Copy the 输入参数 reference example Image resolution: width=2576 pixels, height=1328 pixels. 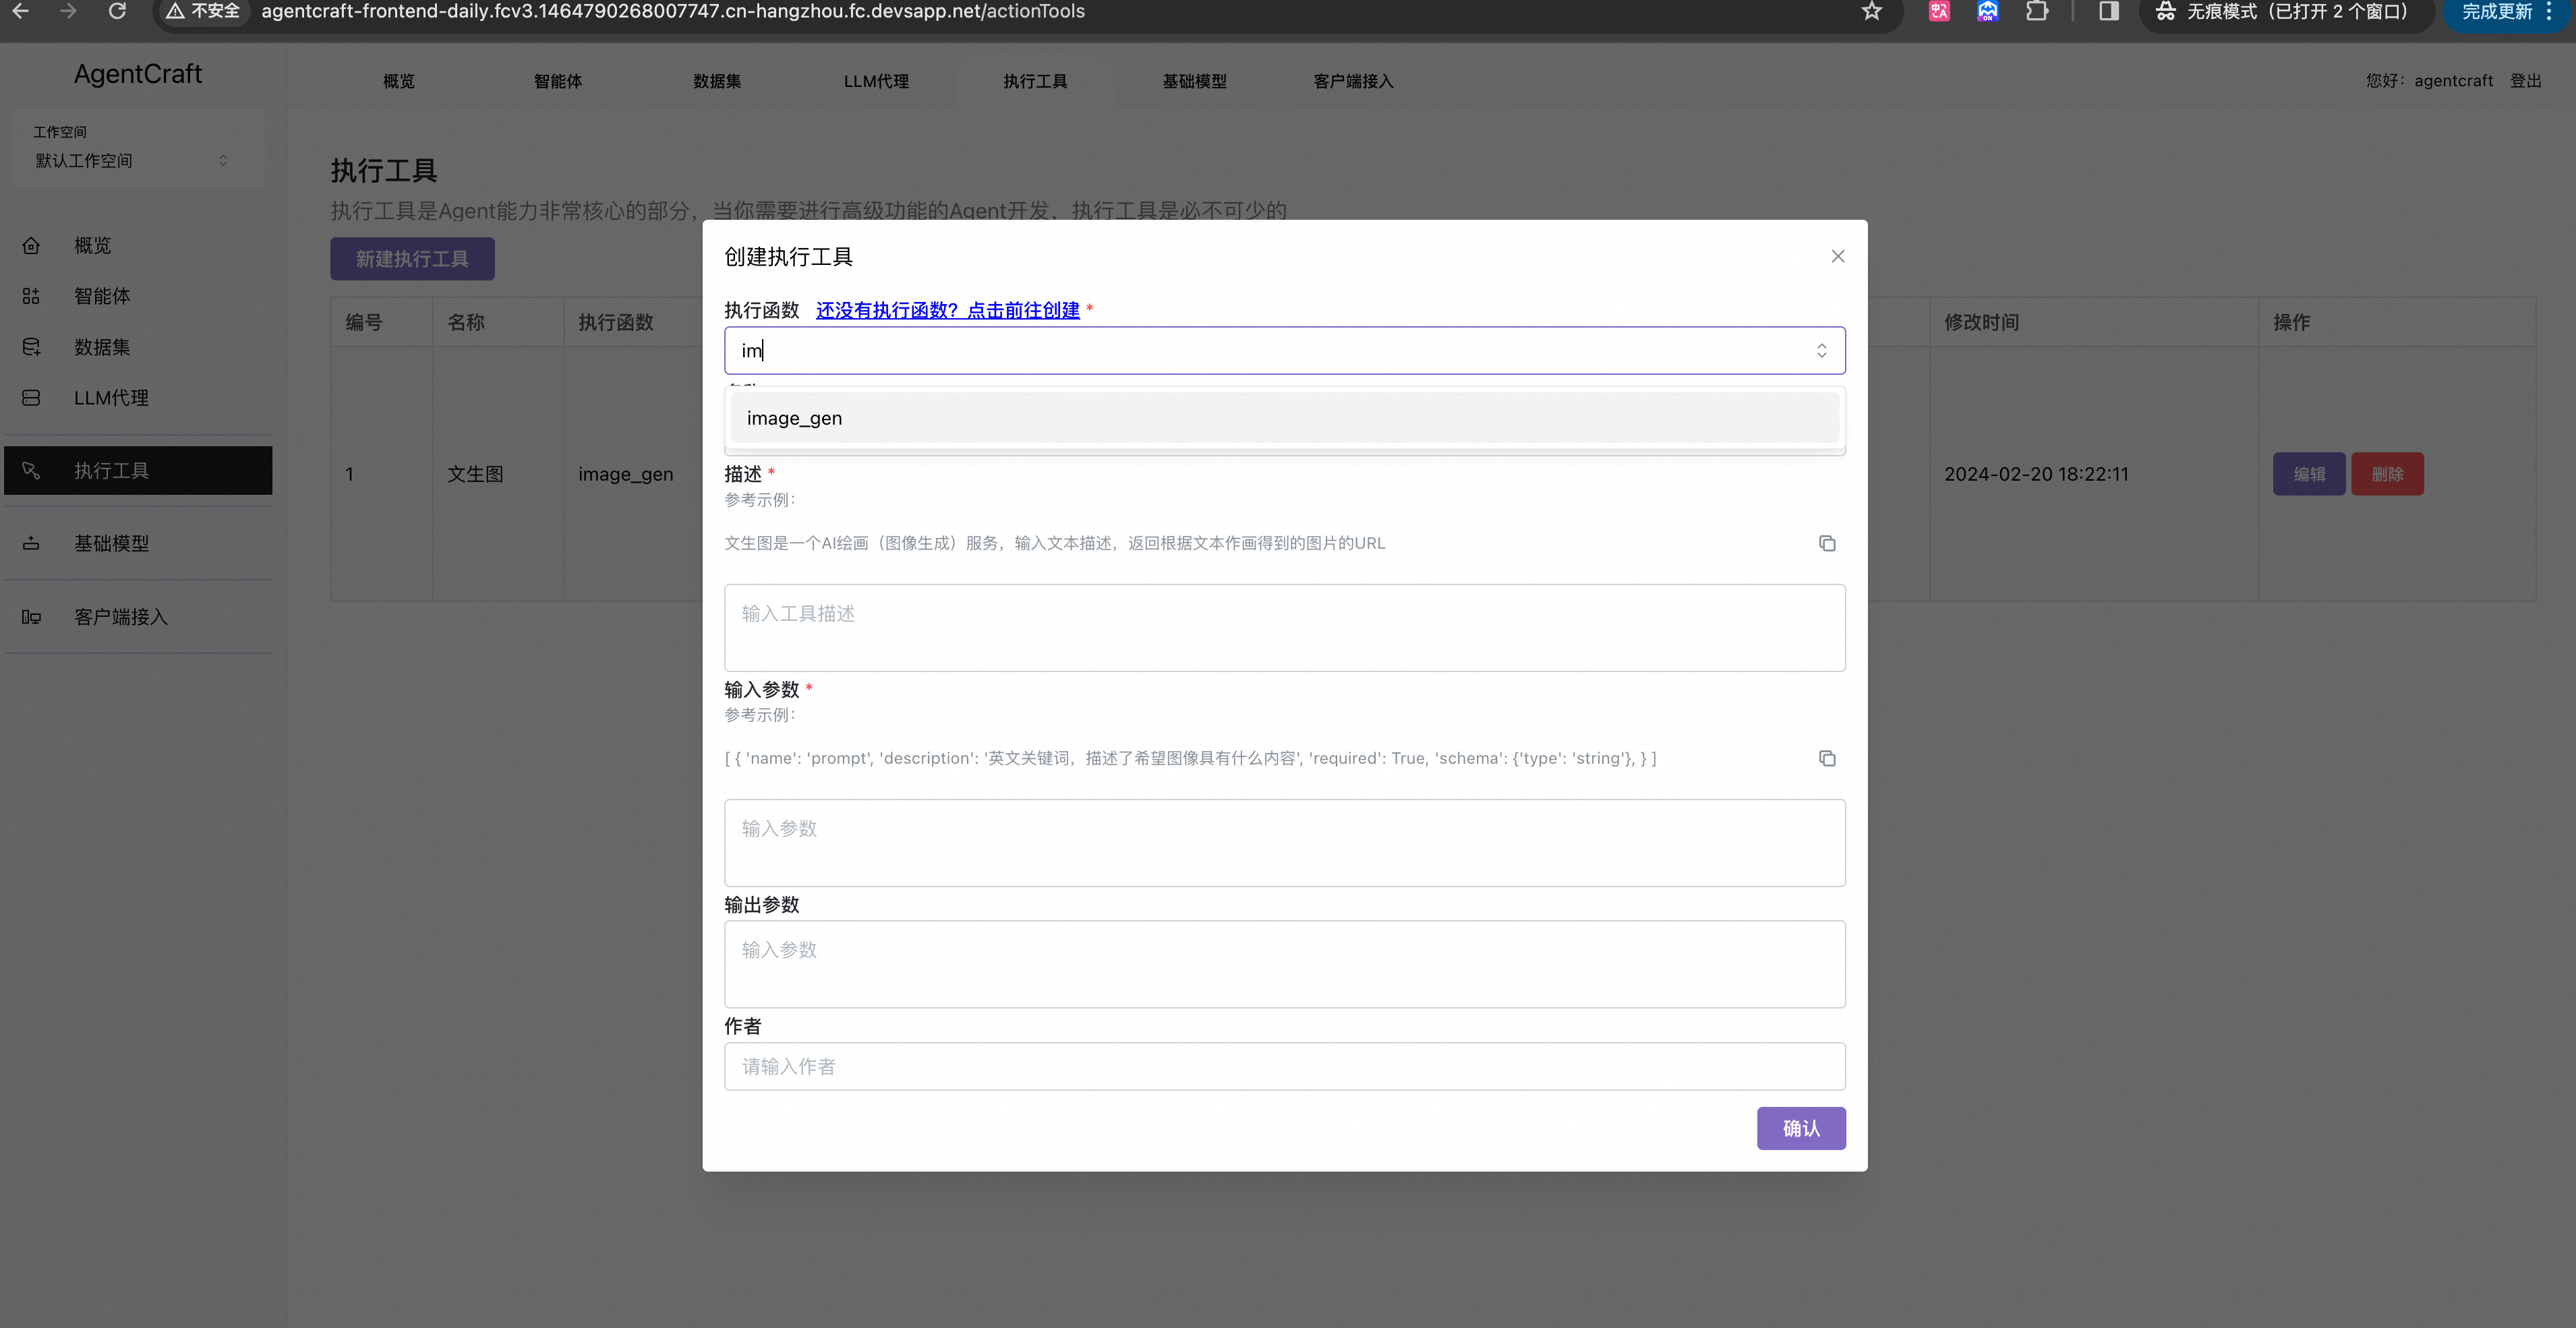pyautogui.click(x=1826, y=758)
